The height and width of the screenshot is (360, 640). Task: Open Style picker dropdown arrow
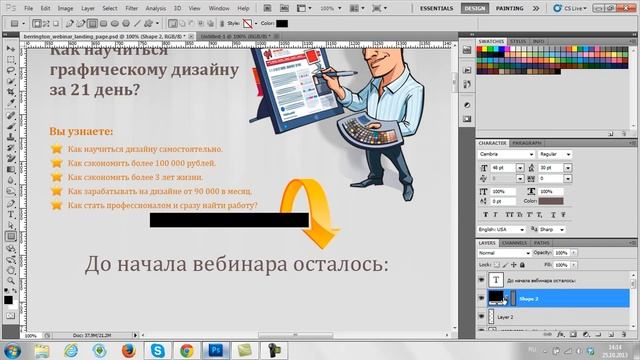pyautogui.click(x=256, y=24)
